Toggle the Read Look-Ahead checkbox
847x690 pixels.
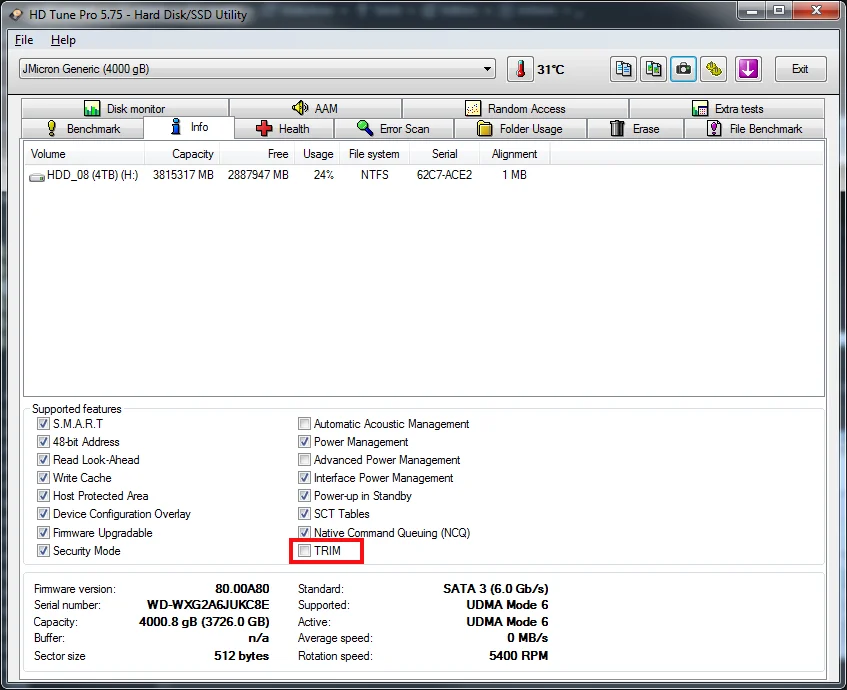(x=43, y=460)
